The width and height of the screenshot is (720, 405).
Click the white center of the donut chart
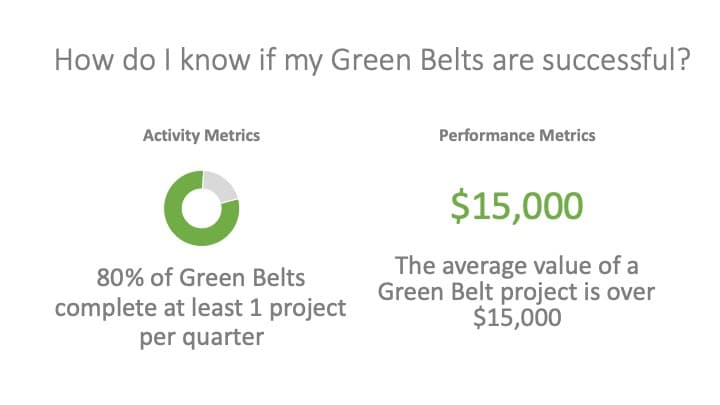202,208
